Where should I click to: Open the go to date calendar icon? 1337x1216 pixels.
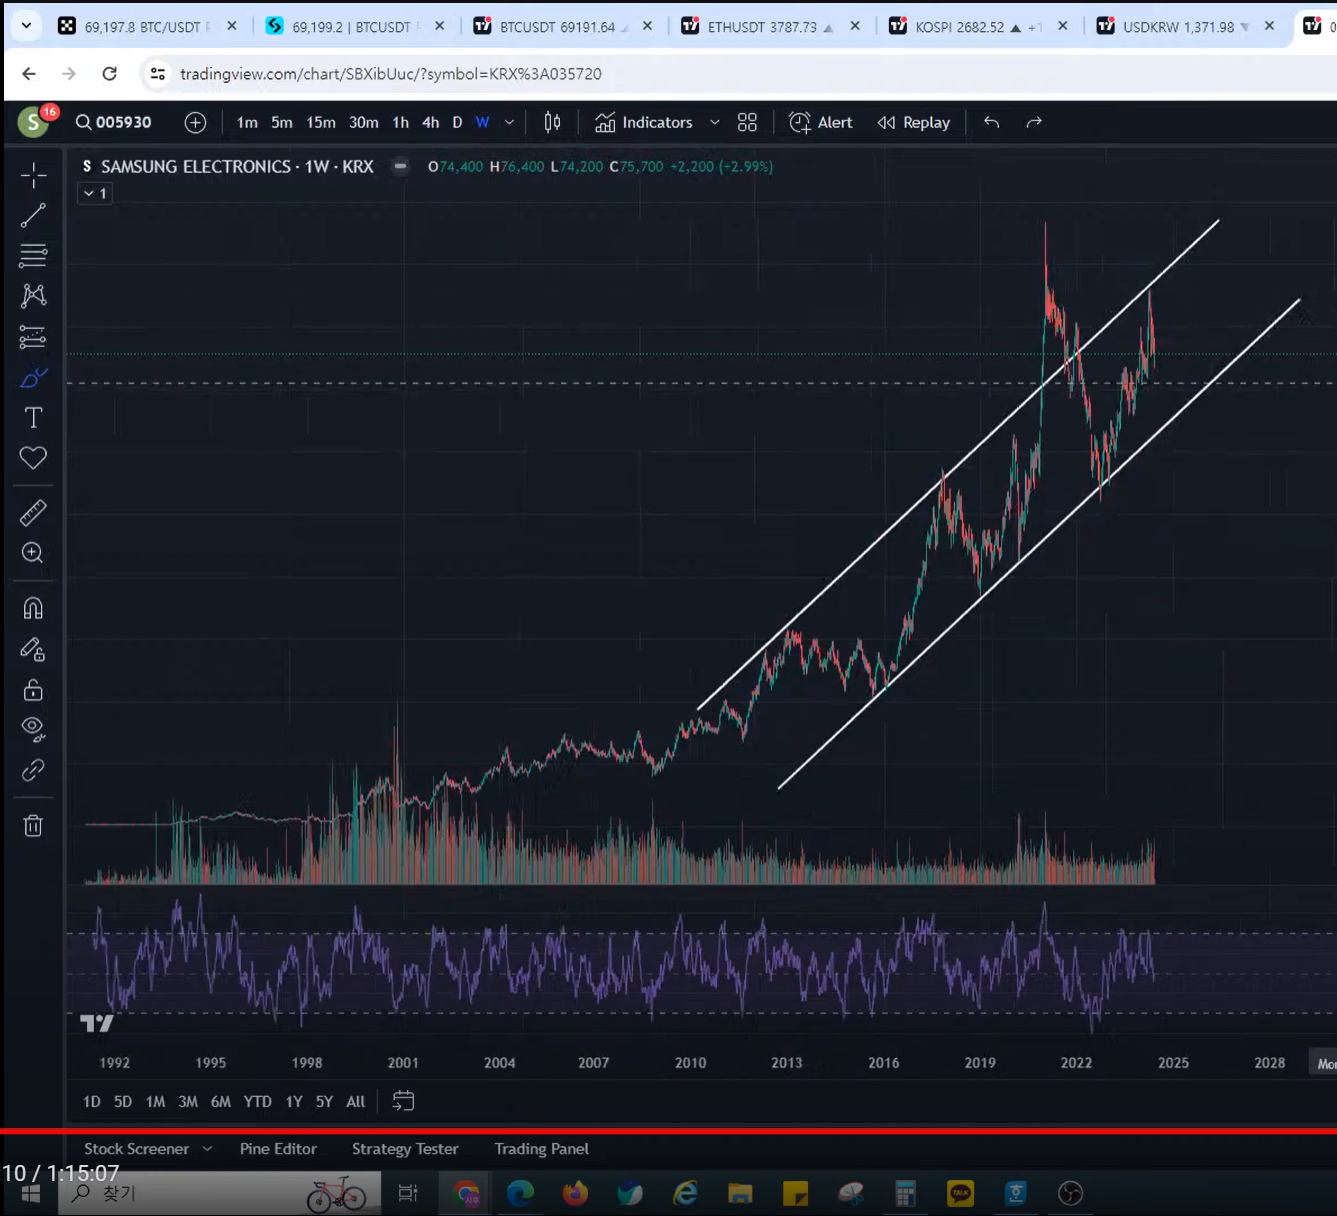pyautogui.click(x=403, y=1101)
